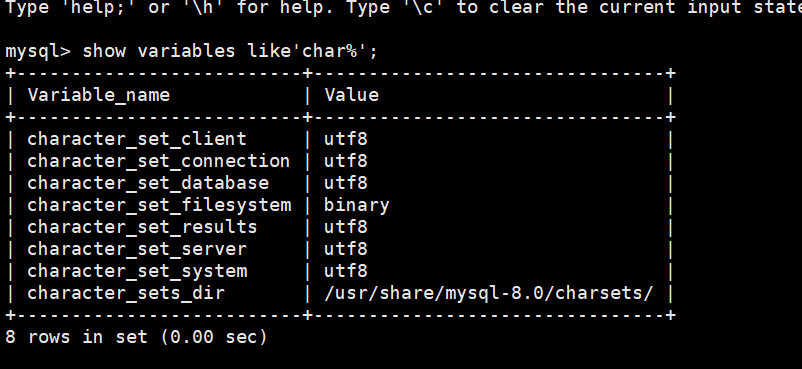The height and width of the screenshot is (369, 802).
Task: Click the utf8 value of character_set_client
Action: [346, 139]
